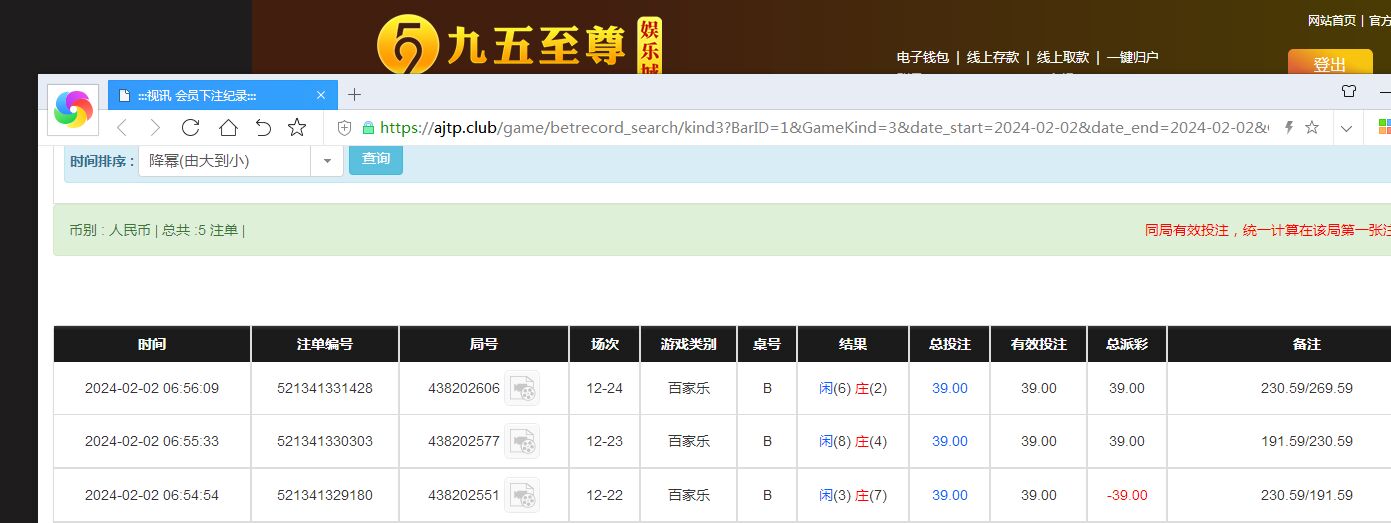
Task: Click the new tab plus button
Action: pos(354,95)
